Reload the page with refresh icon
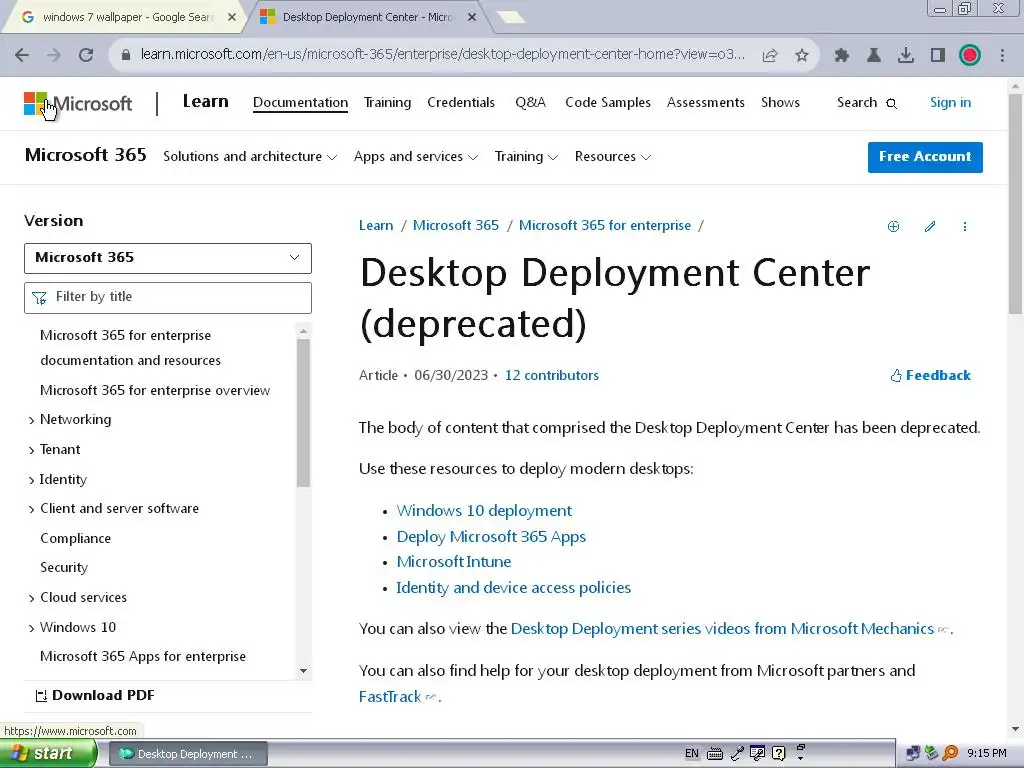 [x=86, y=55]
